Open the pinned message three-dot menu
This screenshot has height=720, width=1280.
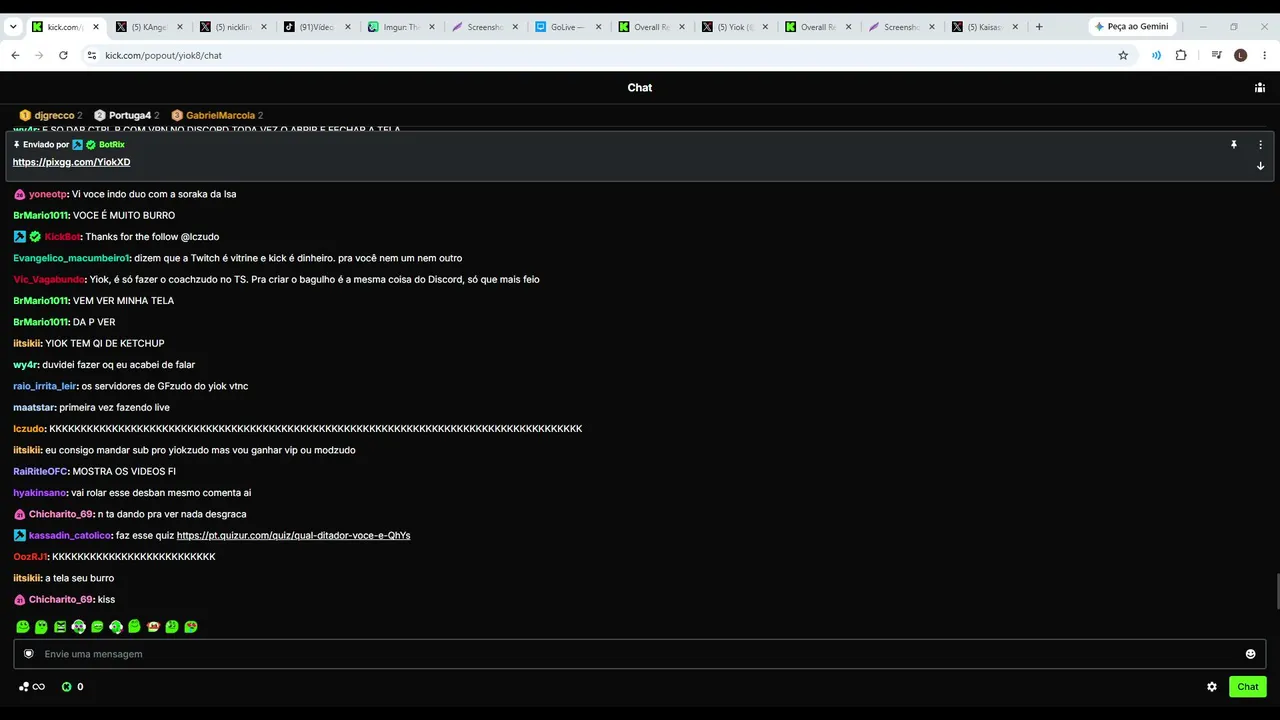(1260, 145)
